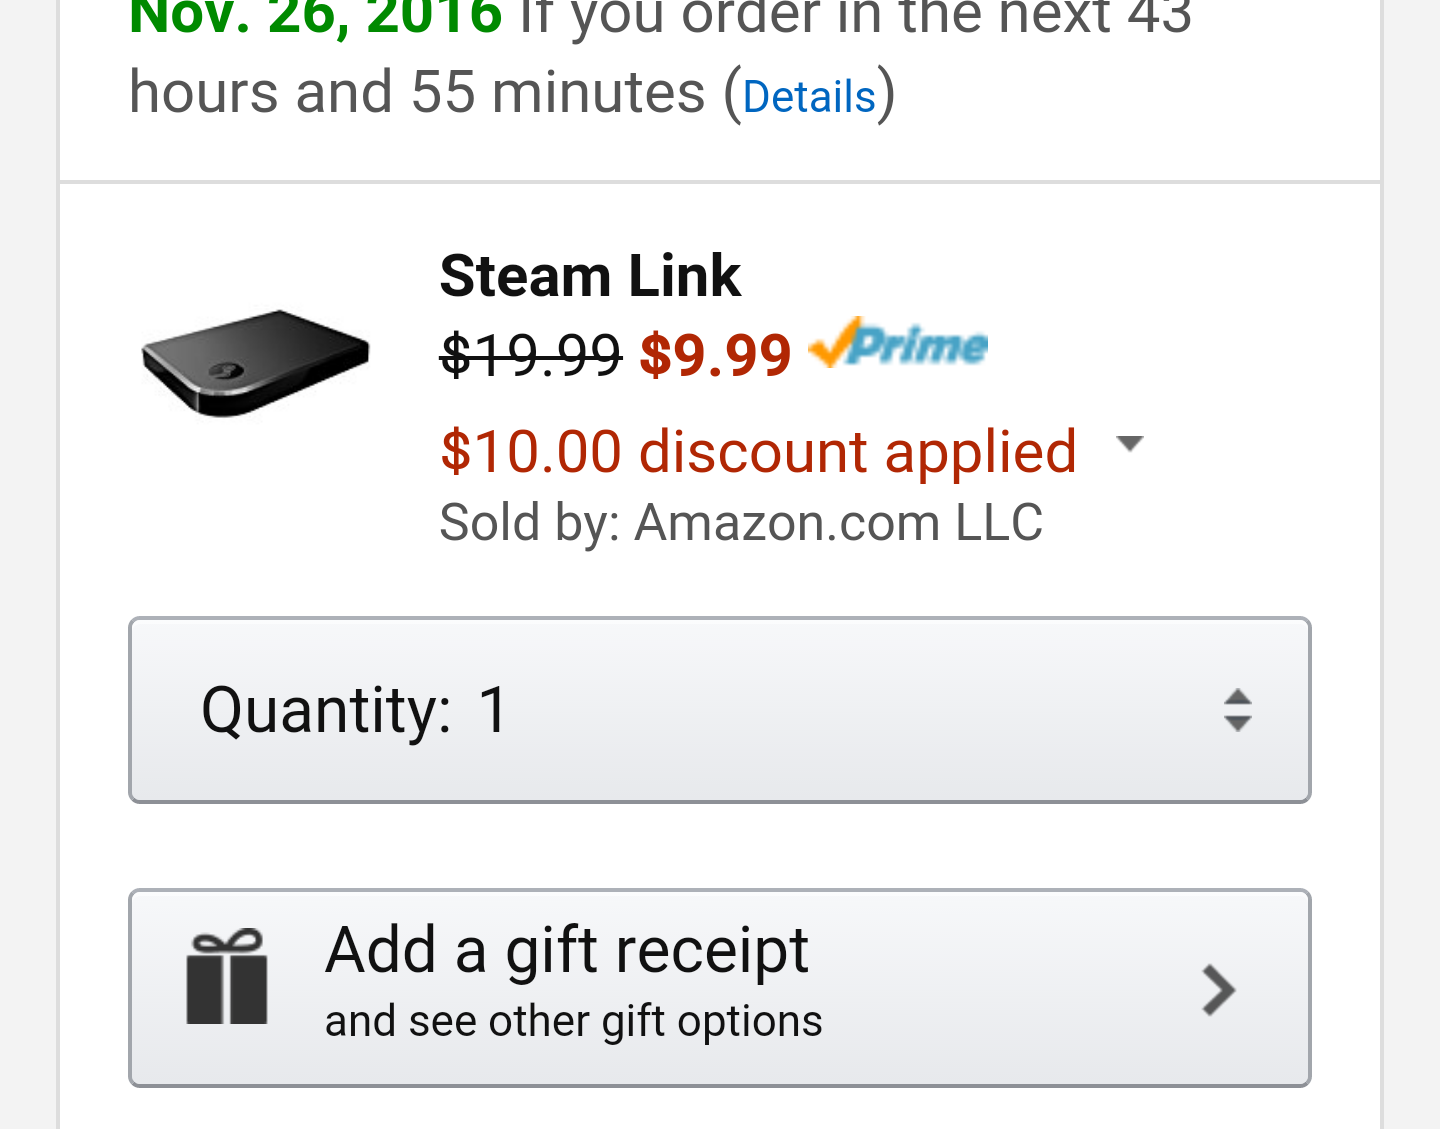The height and width of the screenshot is (1129, 1440).
Task: Click the red $9.99 sale price
Action: pyautogui.click(x=715, y=355)
